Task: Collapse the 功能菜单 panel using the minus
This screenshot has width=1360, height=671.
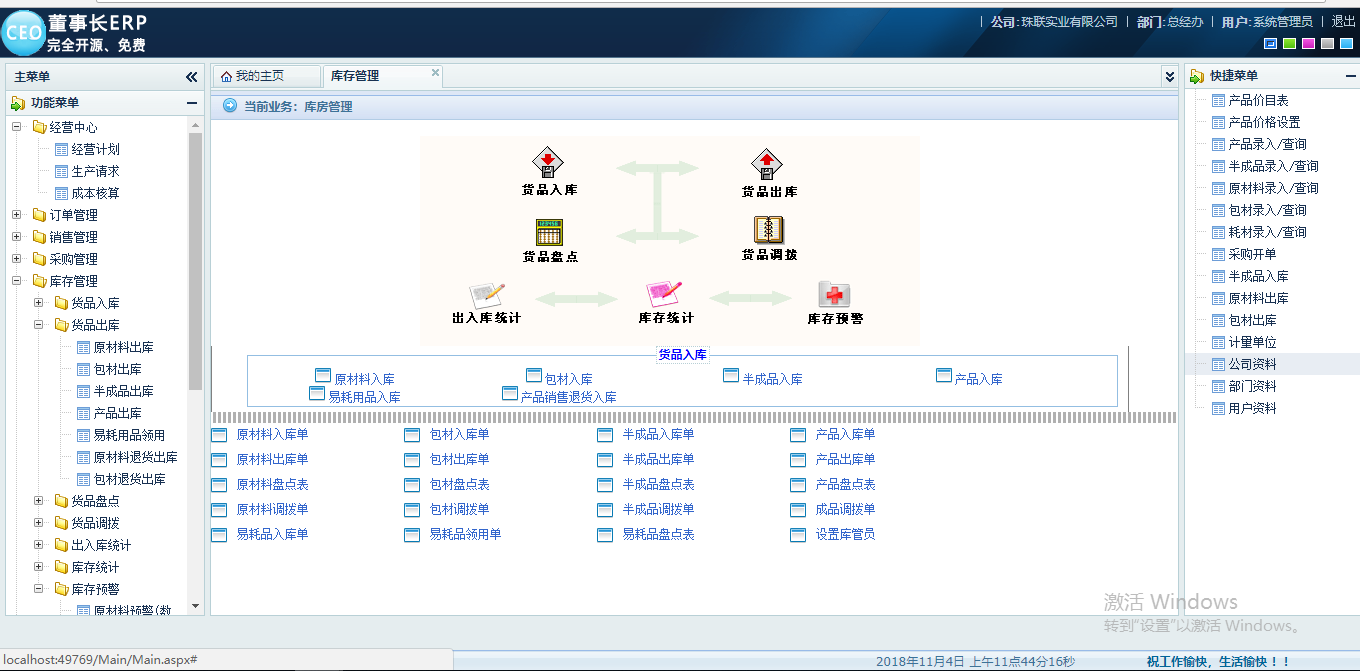Action: (191, 103)
